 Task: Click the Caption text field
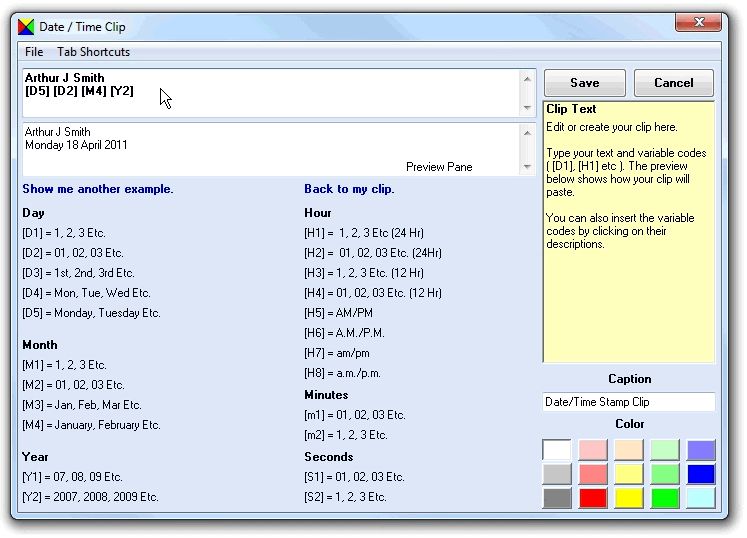(x=628, y=402)
